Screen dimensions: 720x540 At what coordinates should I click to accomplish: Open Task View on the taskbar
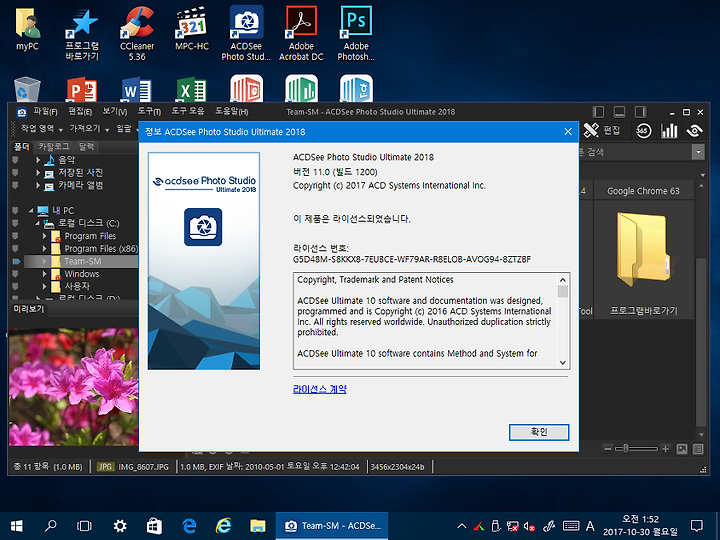[x=84, y=526]
